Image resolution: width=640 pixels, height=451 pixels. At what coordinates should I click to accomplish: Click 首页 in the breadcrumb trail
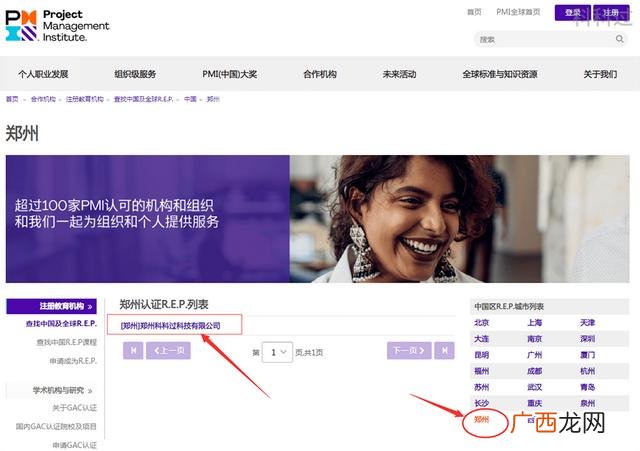(12, 99)
